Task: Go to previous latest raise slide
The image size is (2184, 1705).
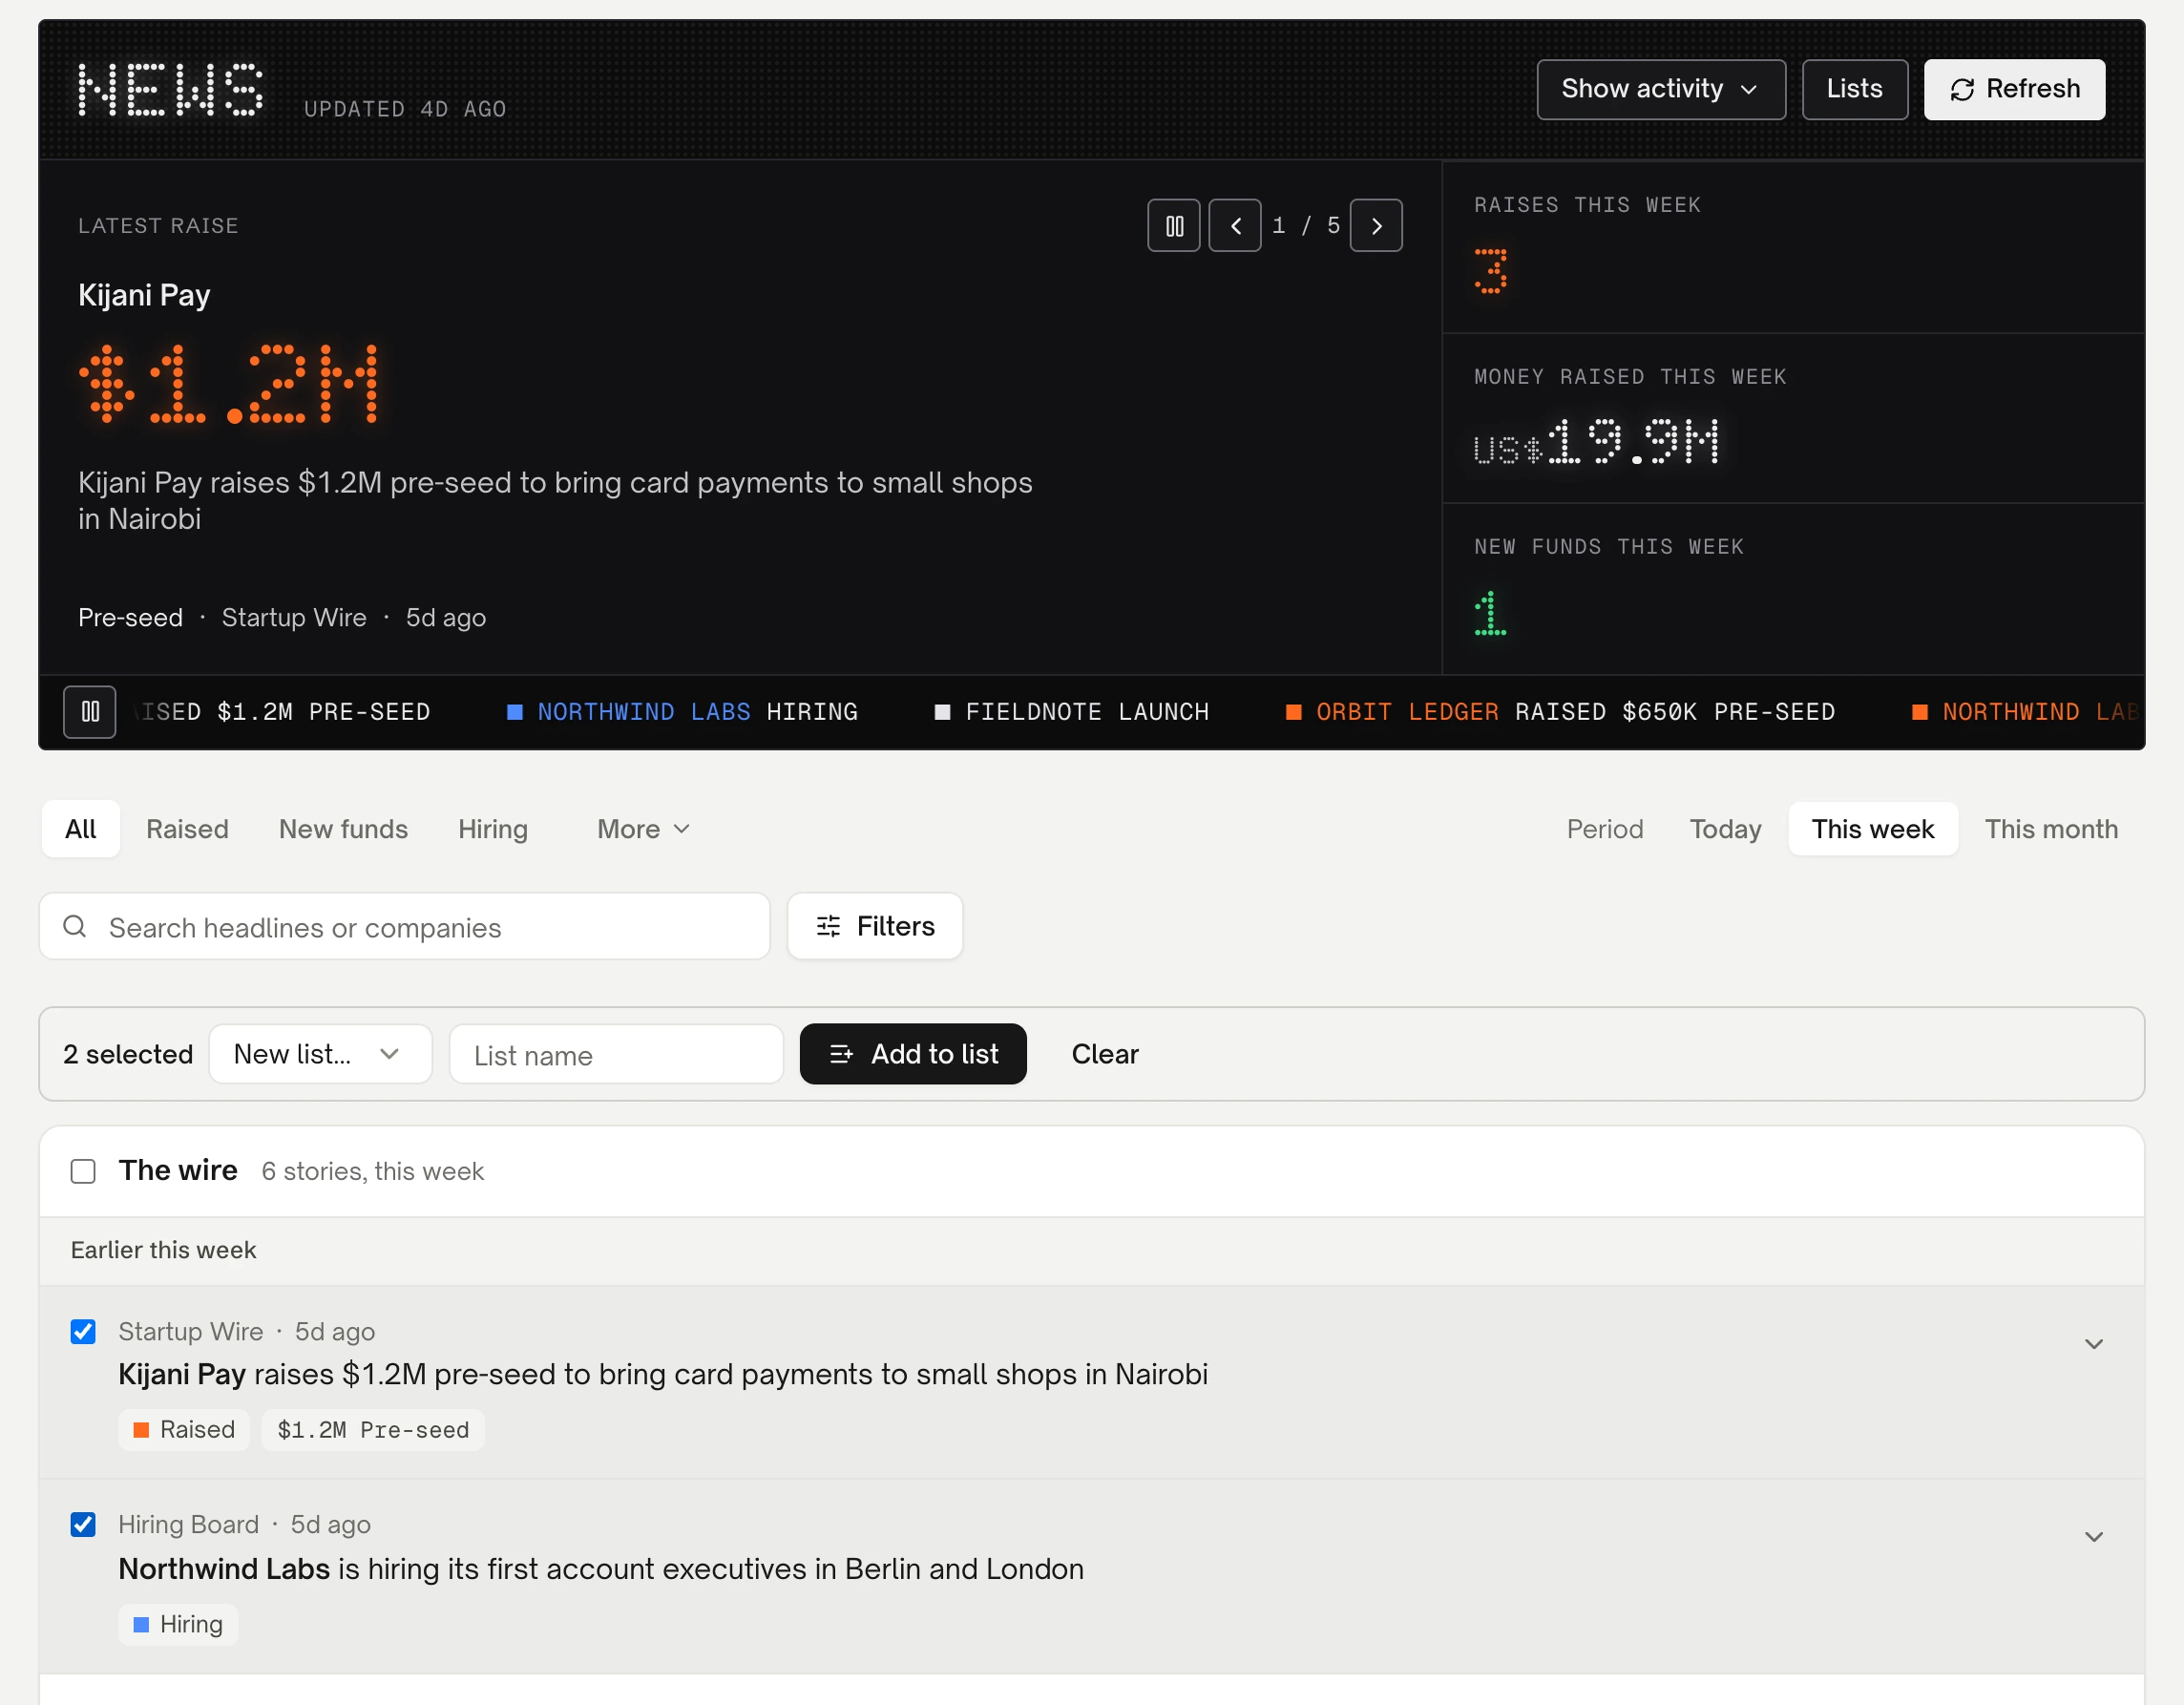Action: coord(1234,226)
